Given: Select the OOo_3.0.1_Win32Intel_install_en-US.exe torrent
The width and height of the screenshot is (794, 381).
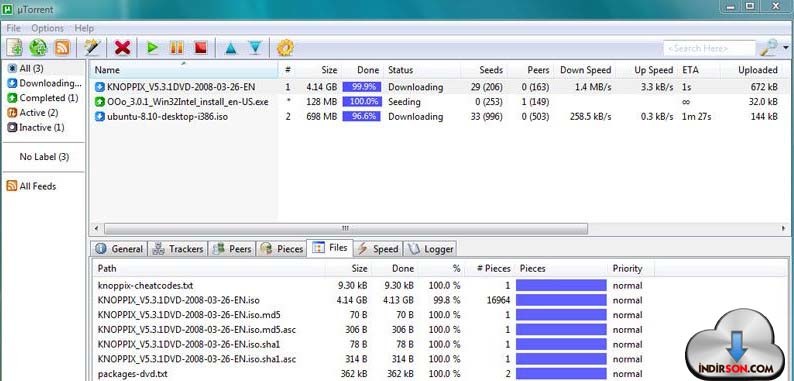Looking at the screenshot, I should click(187, 102).
